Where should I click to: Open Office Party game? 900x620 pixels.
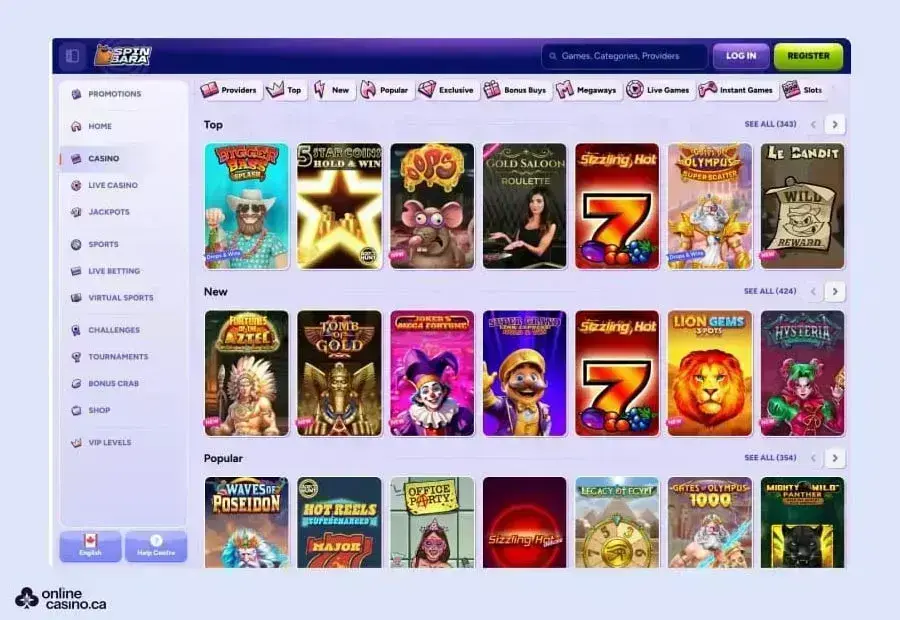pos(432,522)
